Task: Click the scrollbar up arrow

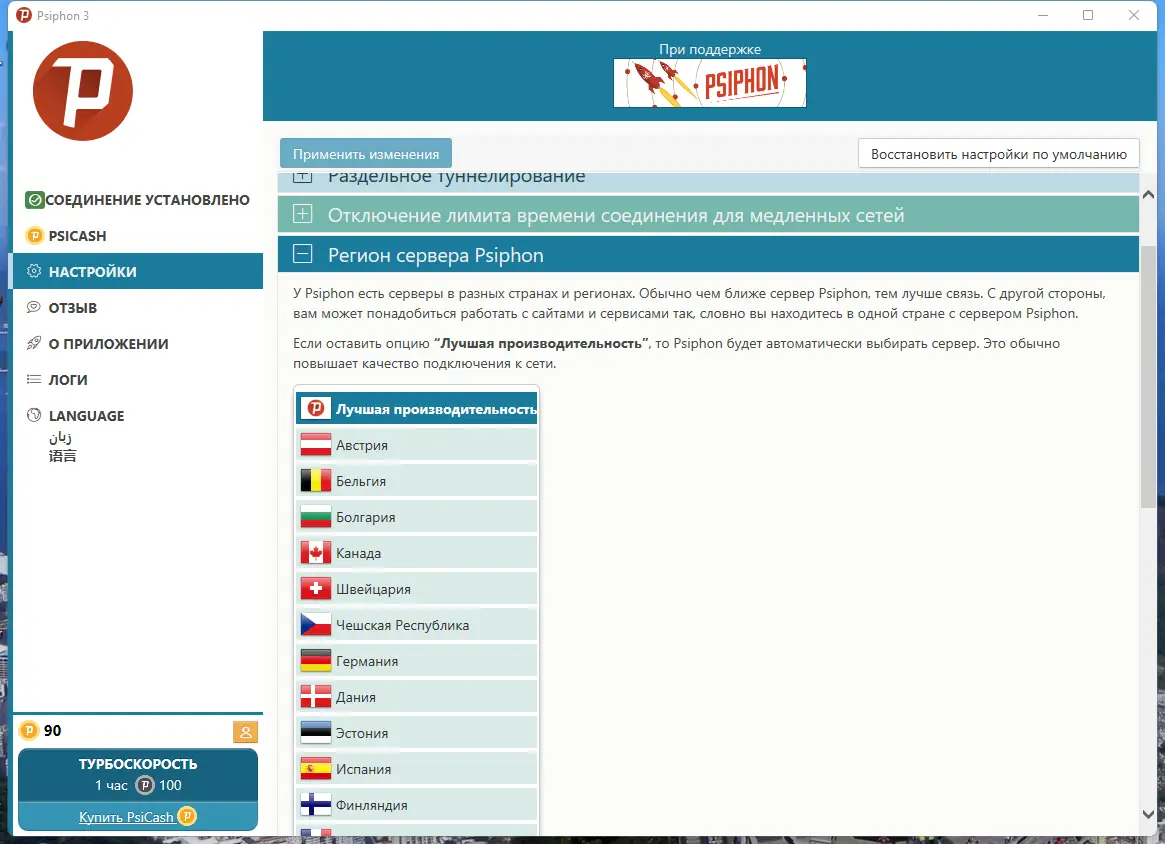Action: 1148,195
